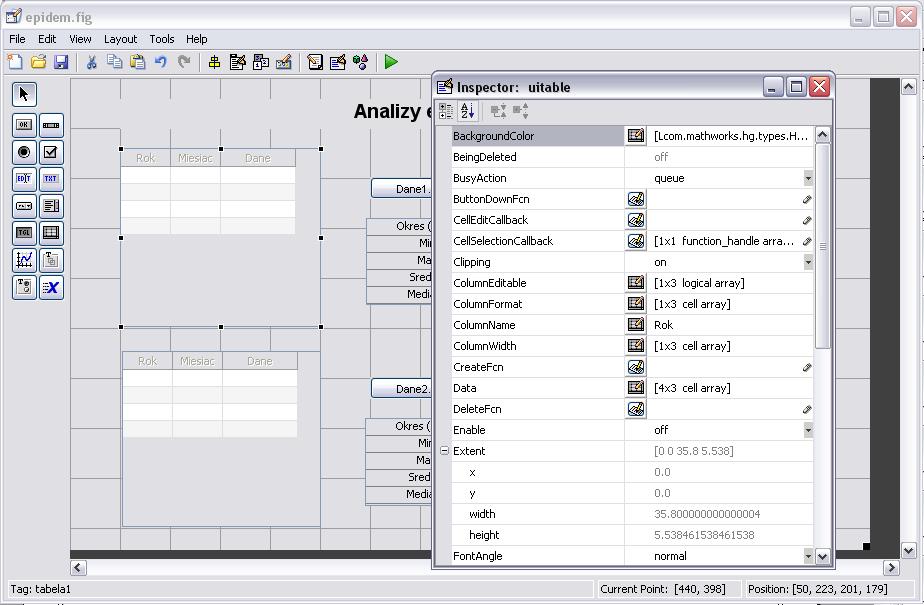Click the pencil icon for ButtonDownFcn
The width and height of the screenshot is (924, 605).
point(807,200)
